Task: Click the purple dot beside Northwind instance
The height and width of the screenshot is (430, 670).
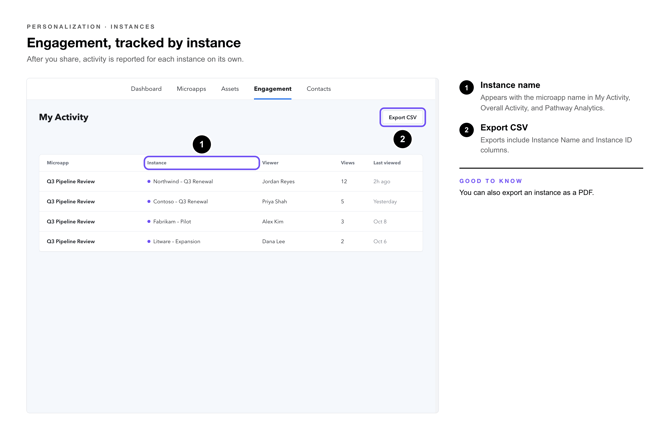Action: 149,182
